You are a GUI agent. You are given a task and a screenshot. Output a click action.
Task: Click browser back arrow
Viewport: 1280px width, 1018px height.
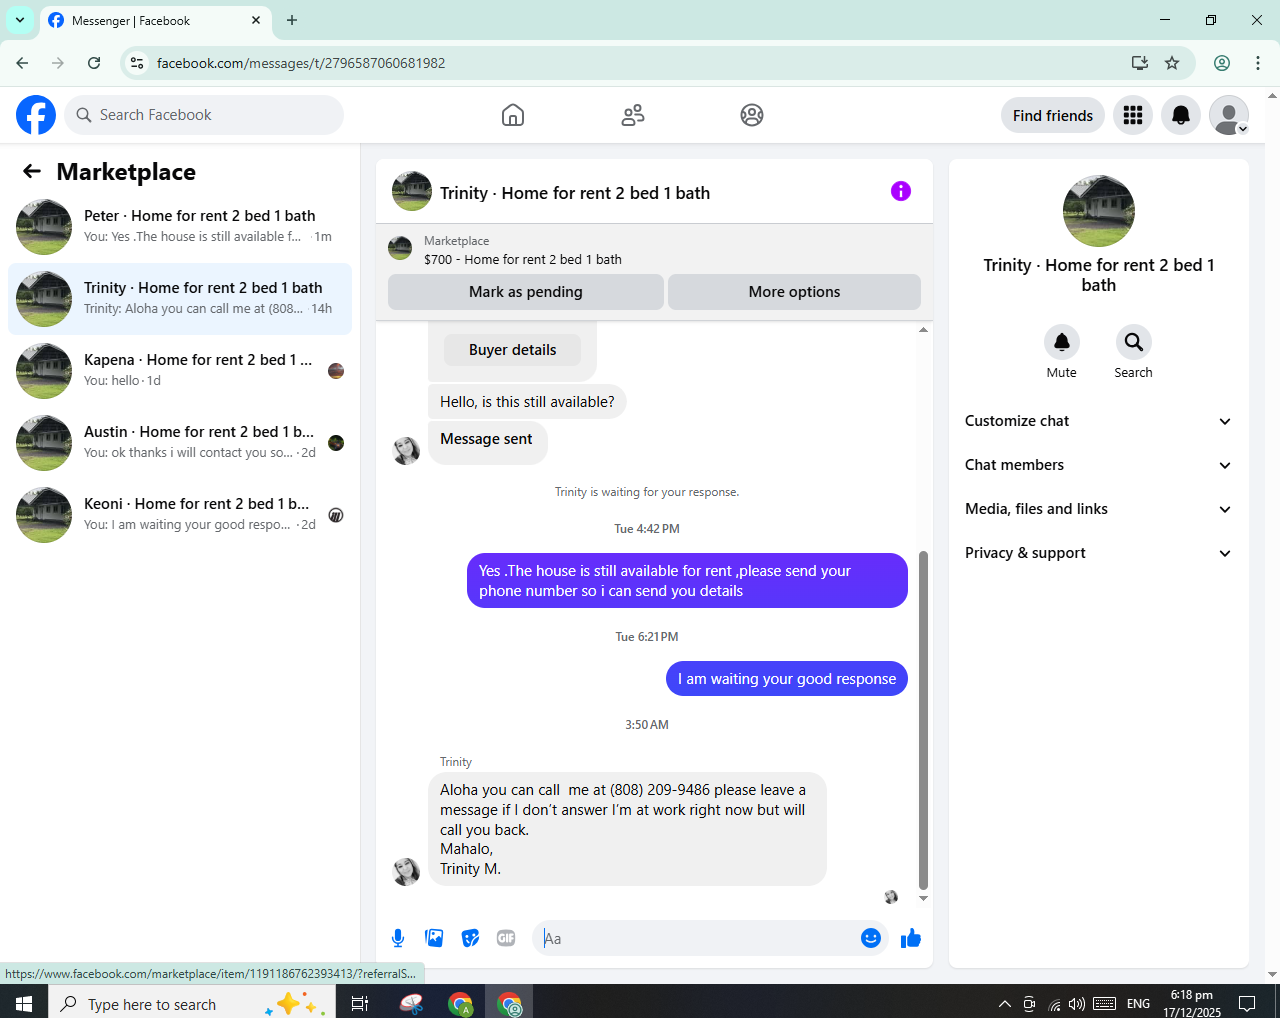click(22, 63)
